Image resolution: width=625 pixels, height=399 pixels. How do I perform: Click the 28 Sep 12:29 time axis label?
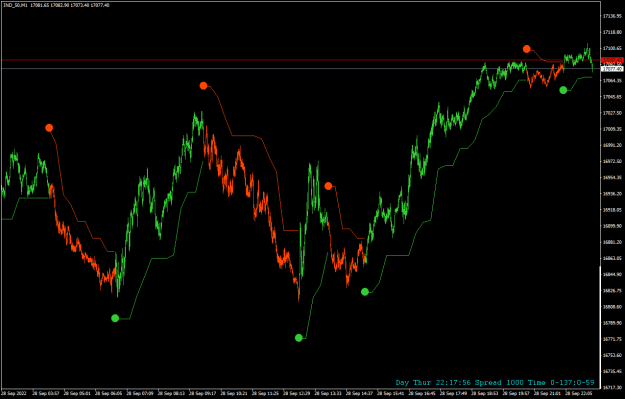(297, 394)
